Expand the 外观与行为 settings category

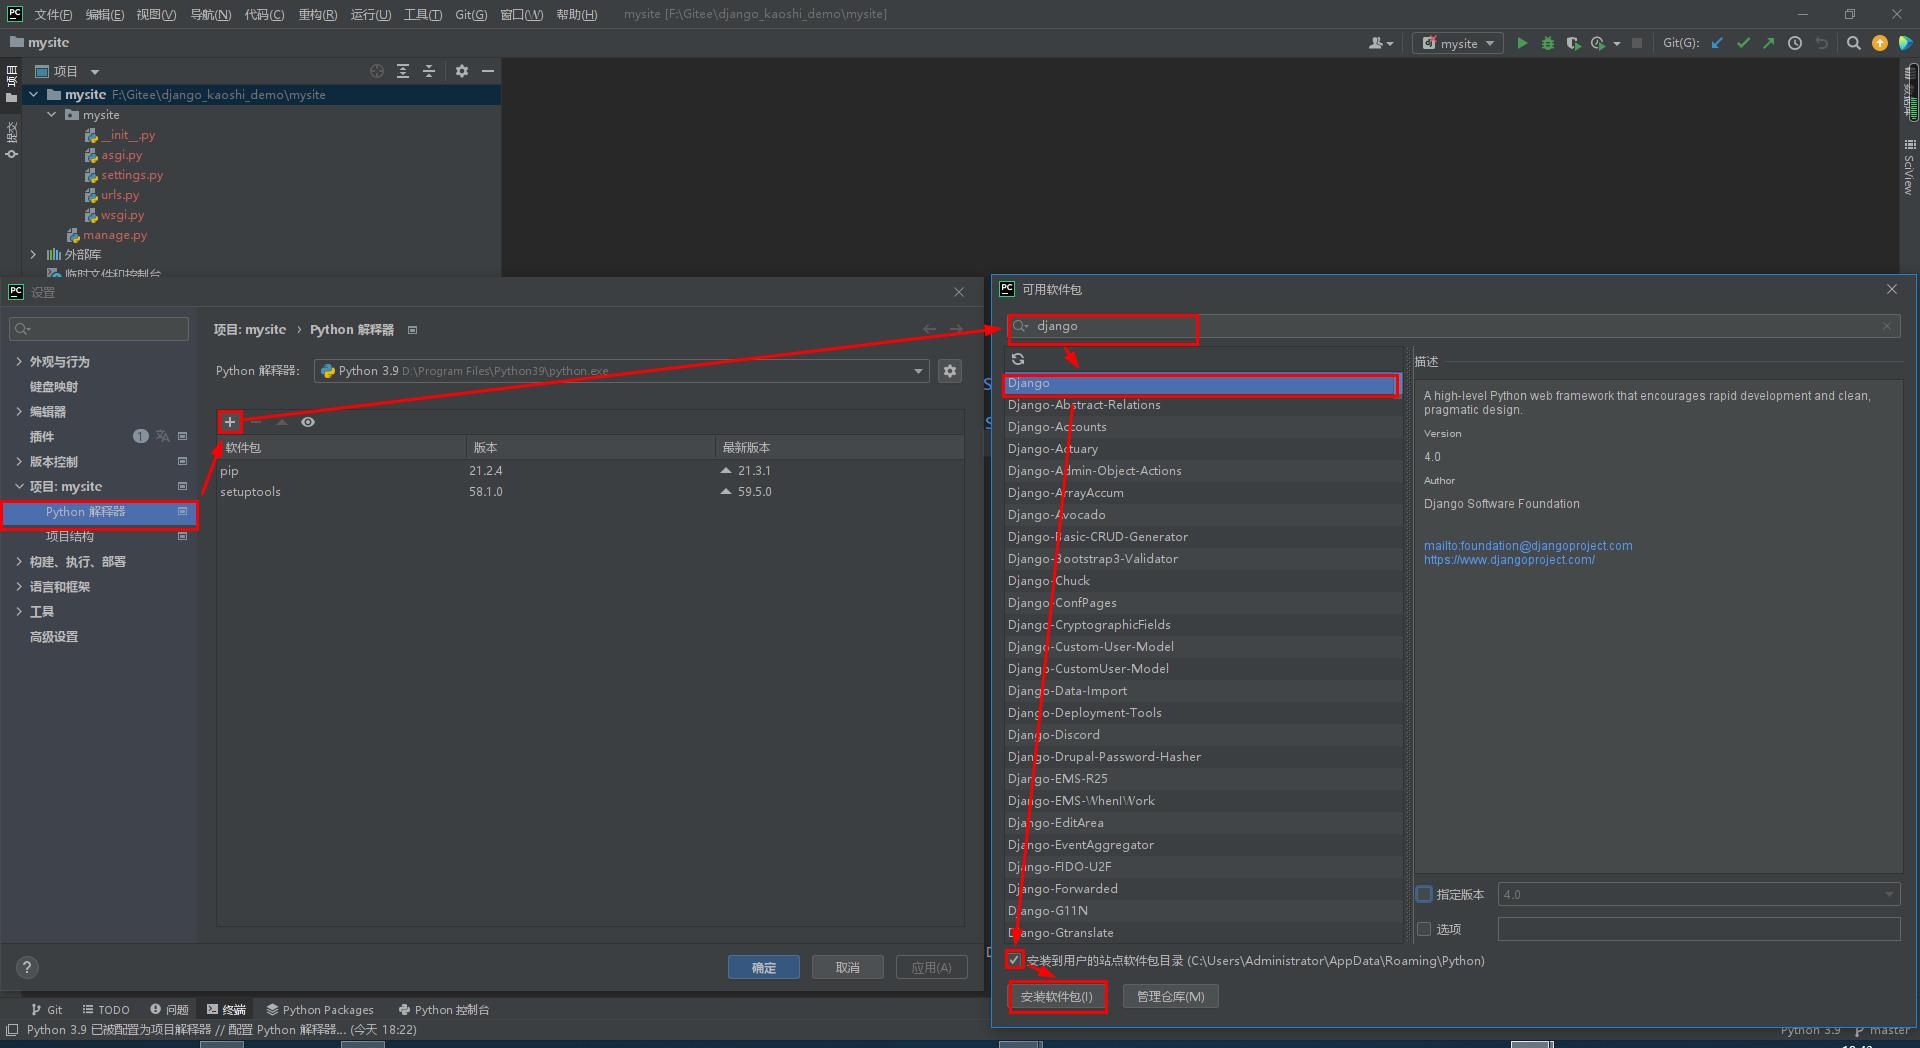tap(19, 361)
